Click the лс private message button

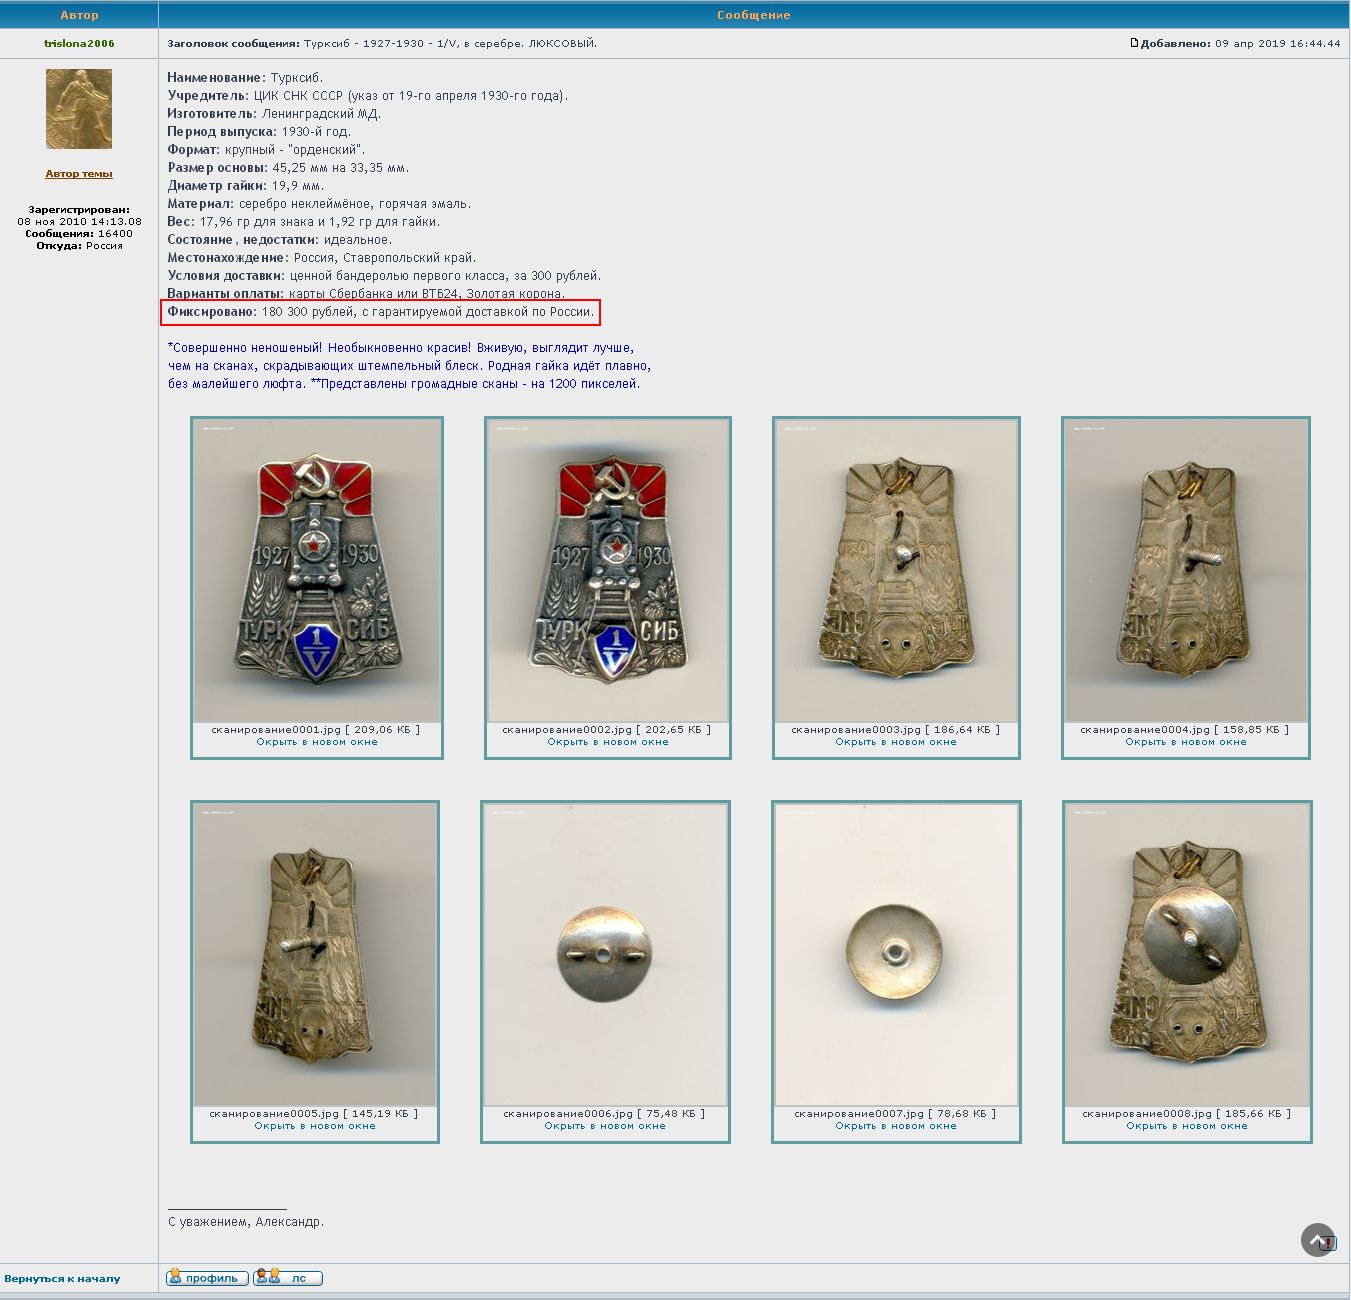click(x=288, y=1278)
